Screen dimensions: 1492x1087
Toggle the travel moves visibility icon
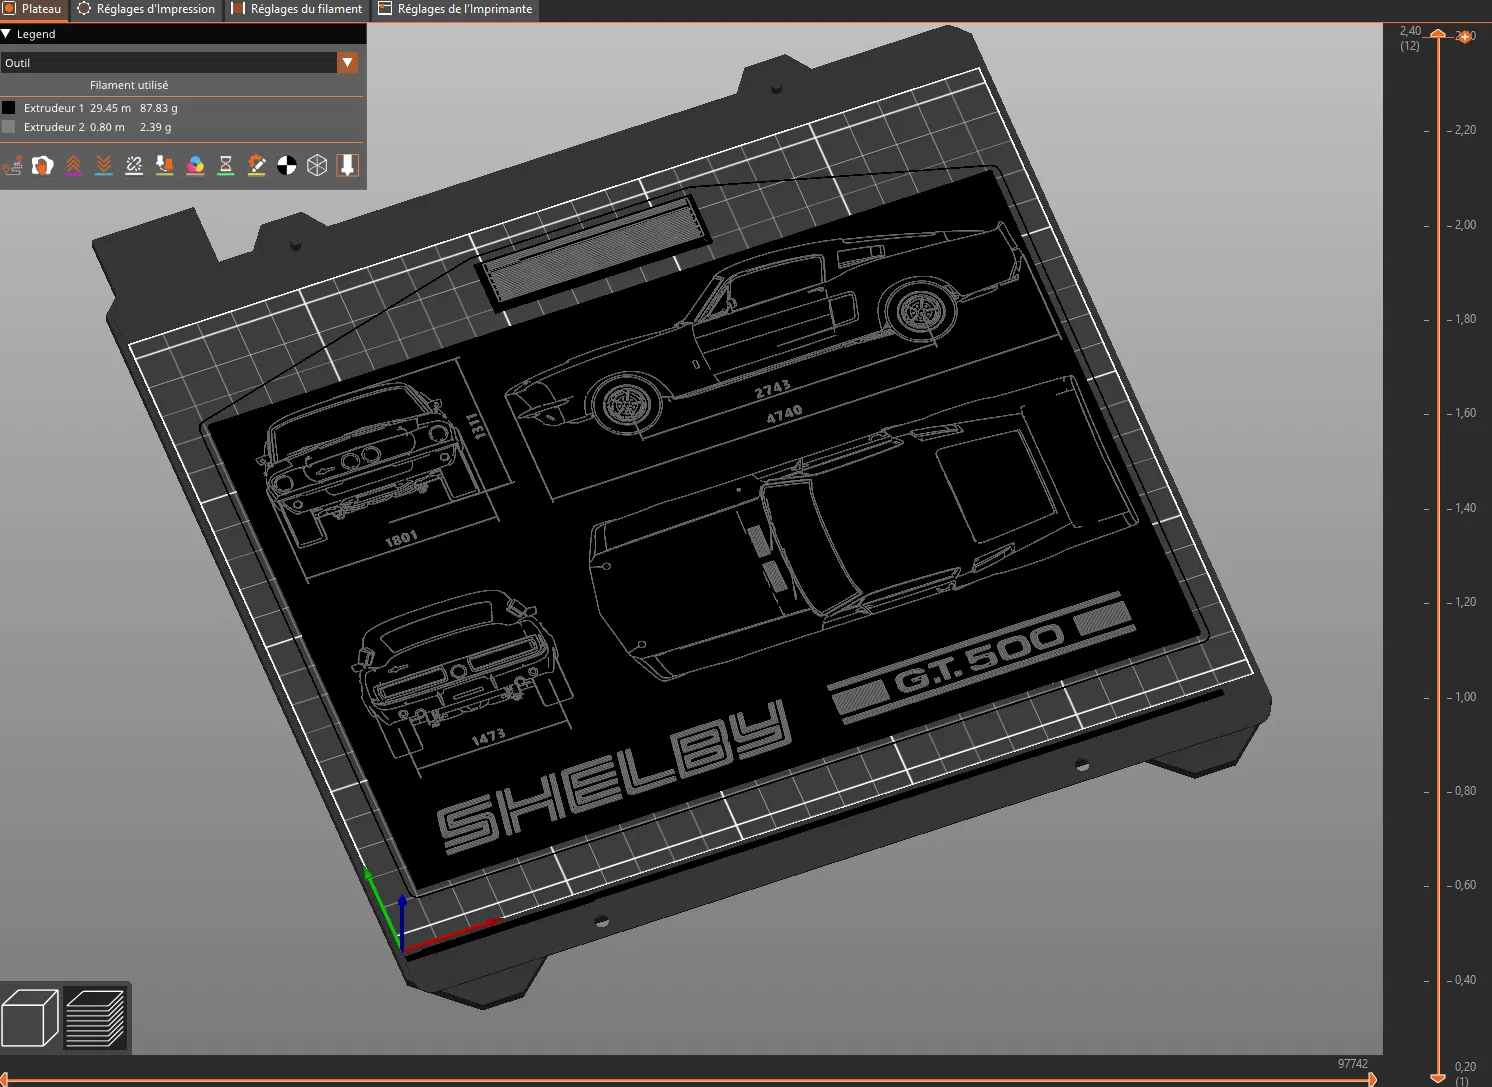click(x=12, y=165)
